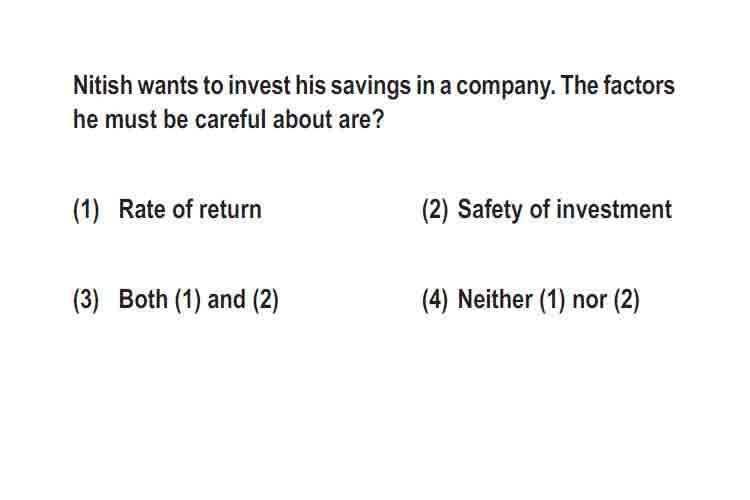Click the word Neither in option four
Viewport: 750px width, 500px height.
(x=495, y=300)
